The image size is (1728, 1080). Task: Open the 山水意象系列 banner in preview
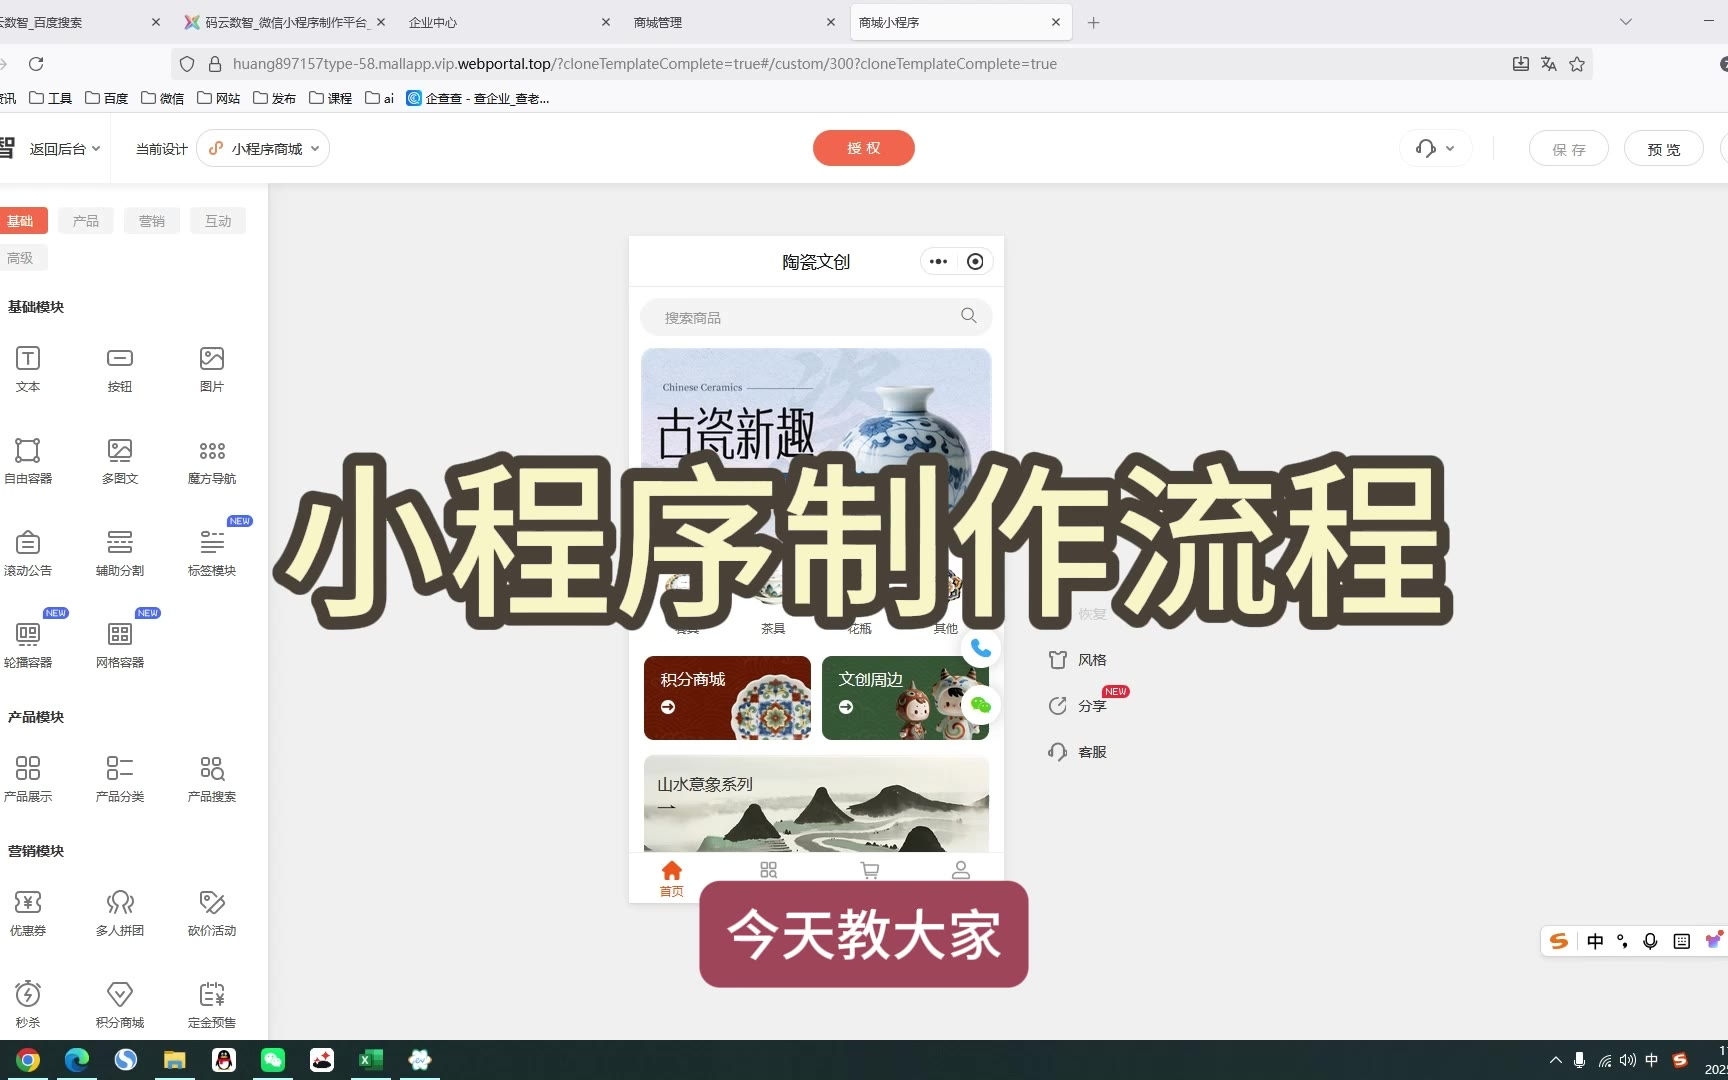(816, 804)
